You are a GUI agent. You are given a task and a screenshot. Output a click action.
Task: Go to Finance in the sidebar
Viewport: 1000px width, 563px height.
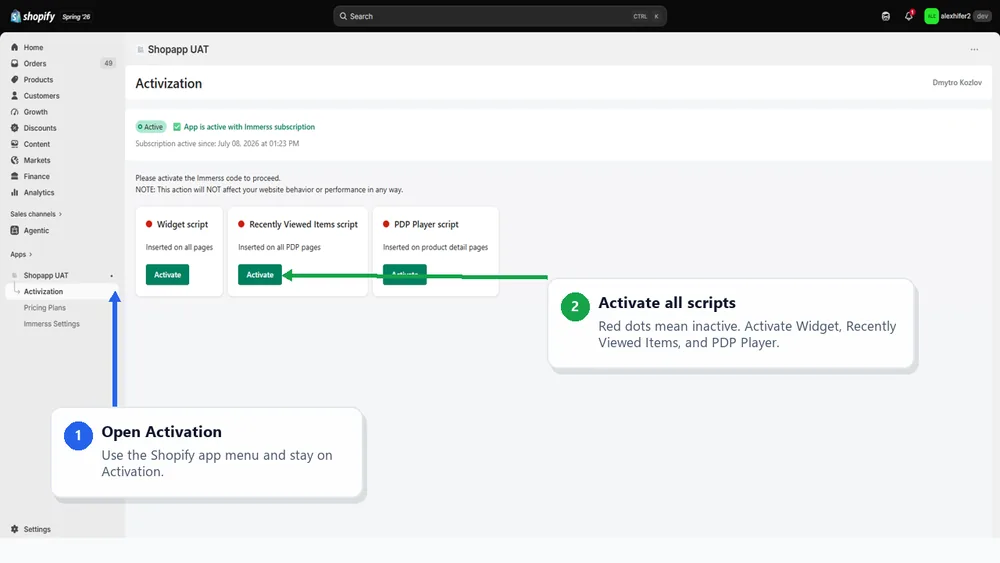(x=36, y=177)
